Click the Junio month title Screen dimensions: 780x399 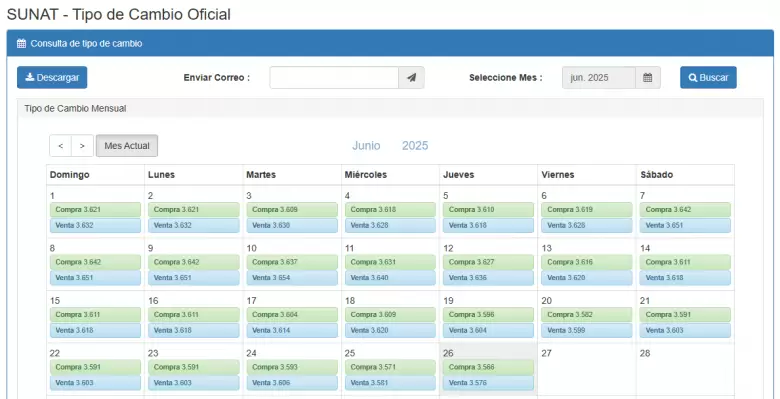pyautogui.click(x=366, y=146)
